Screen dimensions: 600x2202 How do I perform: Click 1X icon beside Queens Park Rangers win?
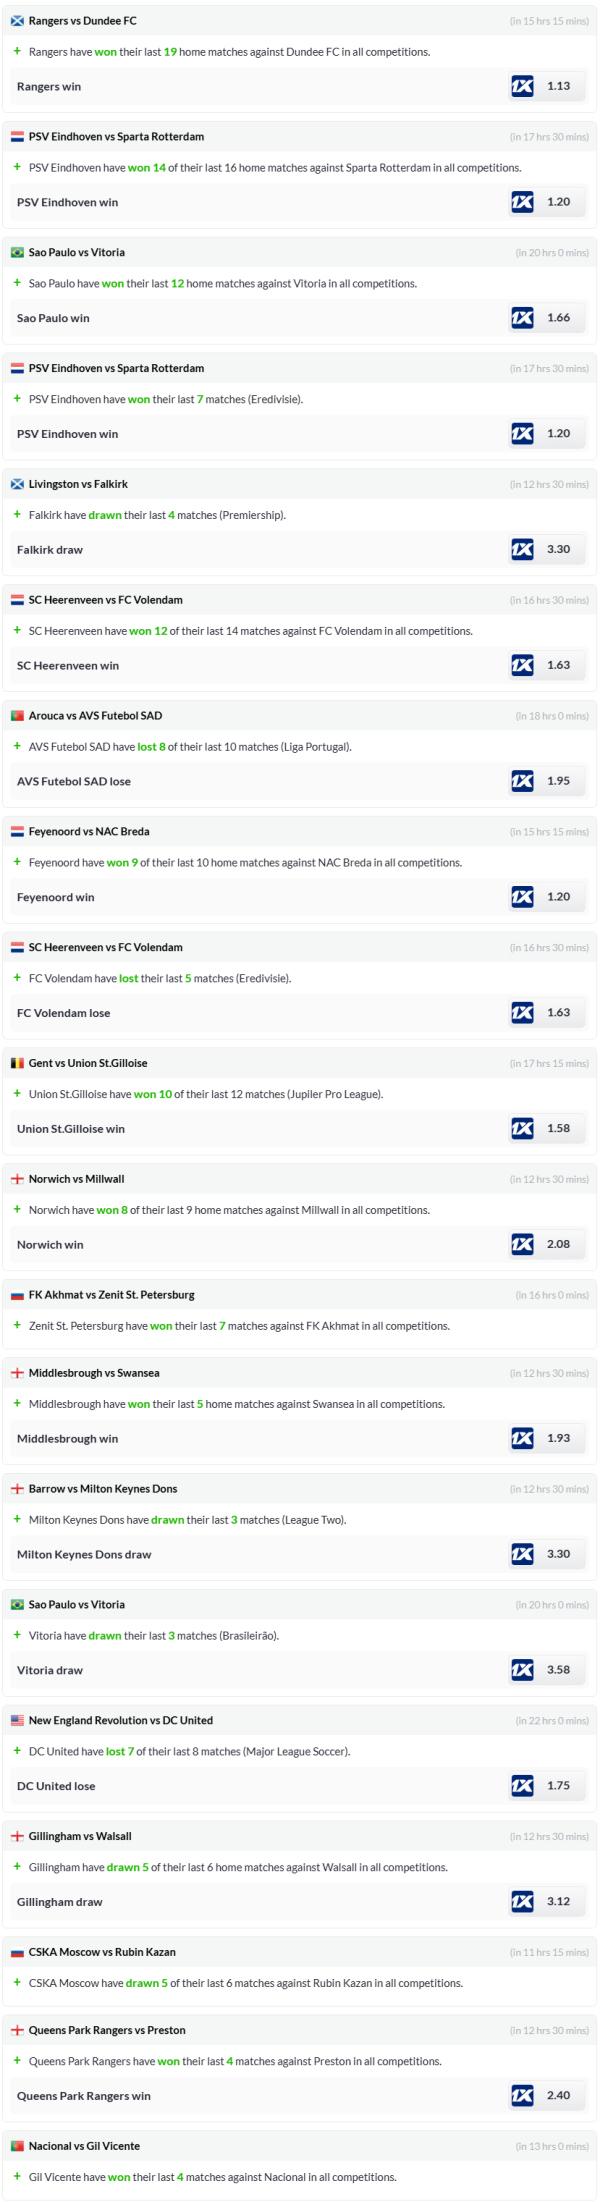pos(522,2095)
